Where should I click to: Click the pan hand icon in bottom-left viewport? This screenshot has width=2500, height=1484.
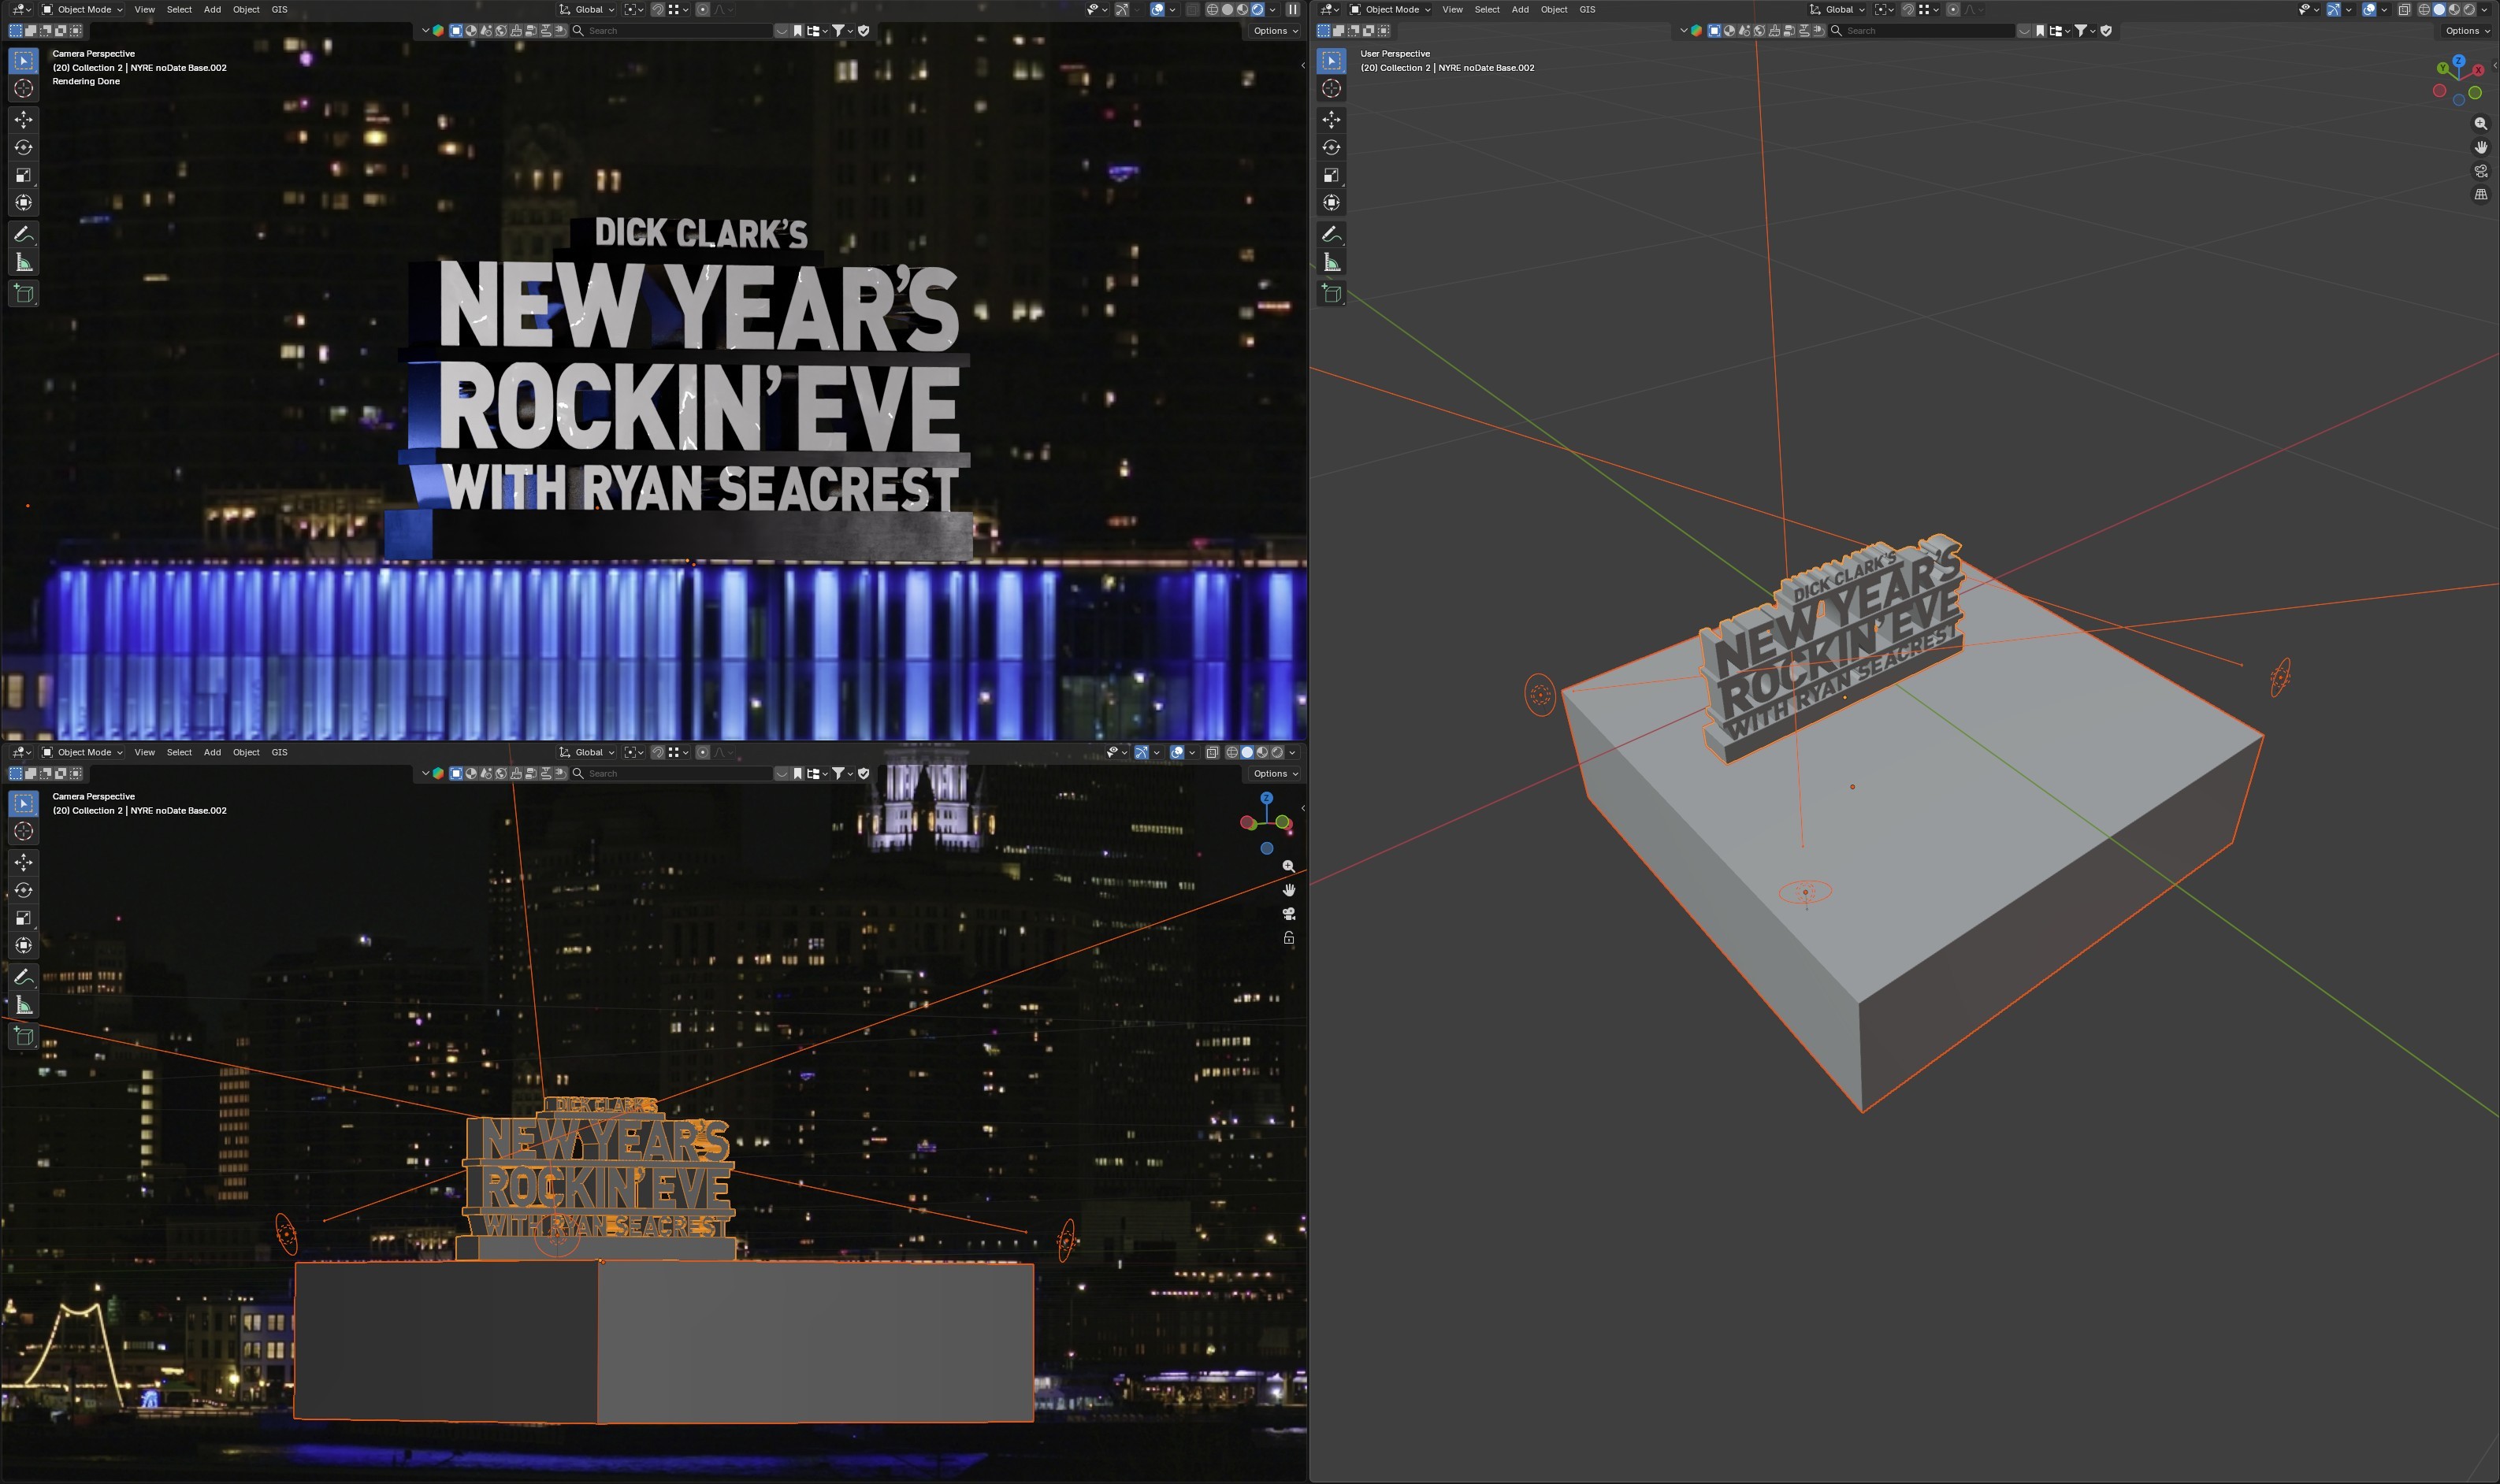pos(1289,890)
